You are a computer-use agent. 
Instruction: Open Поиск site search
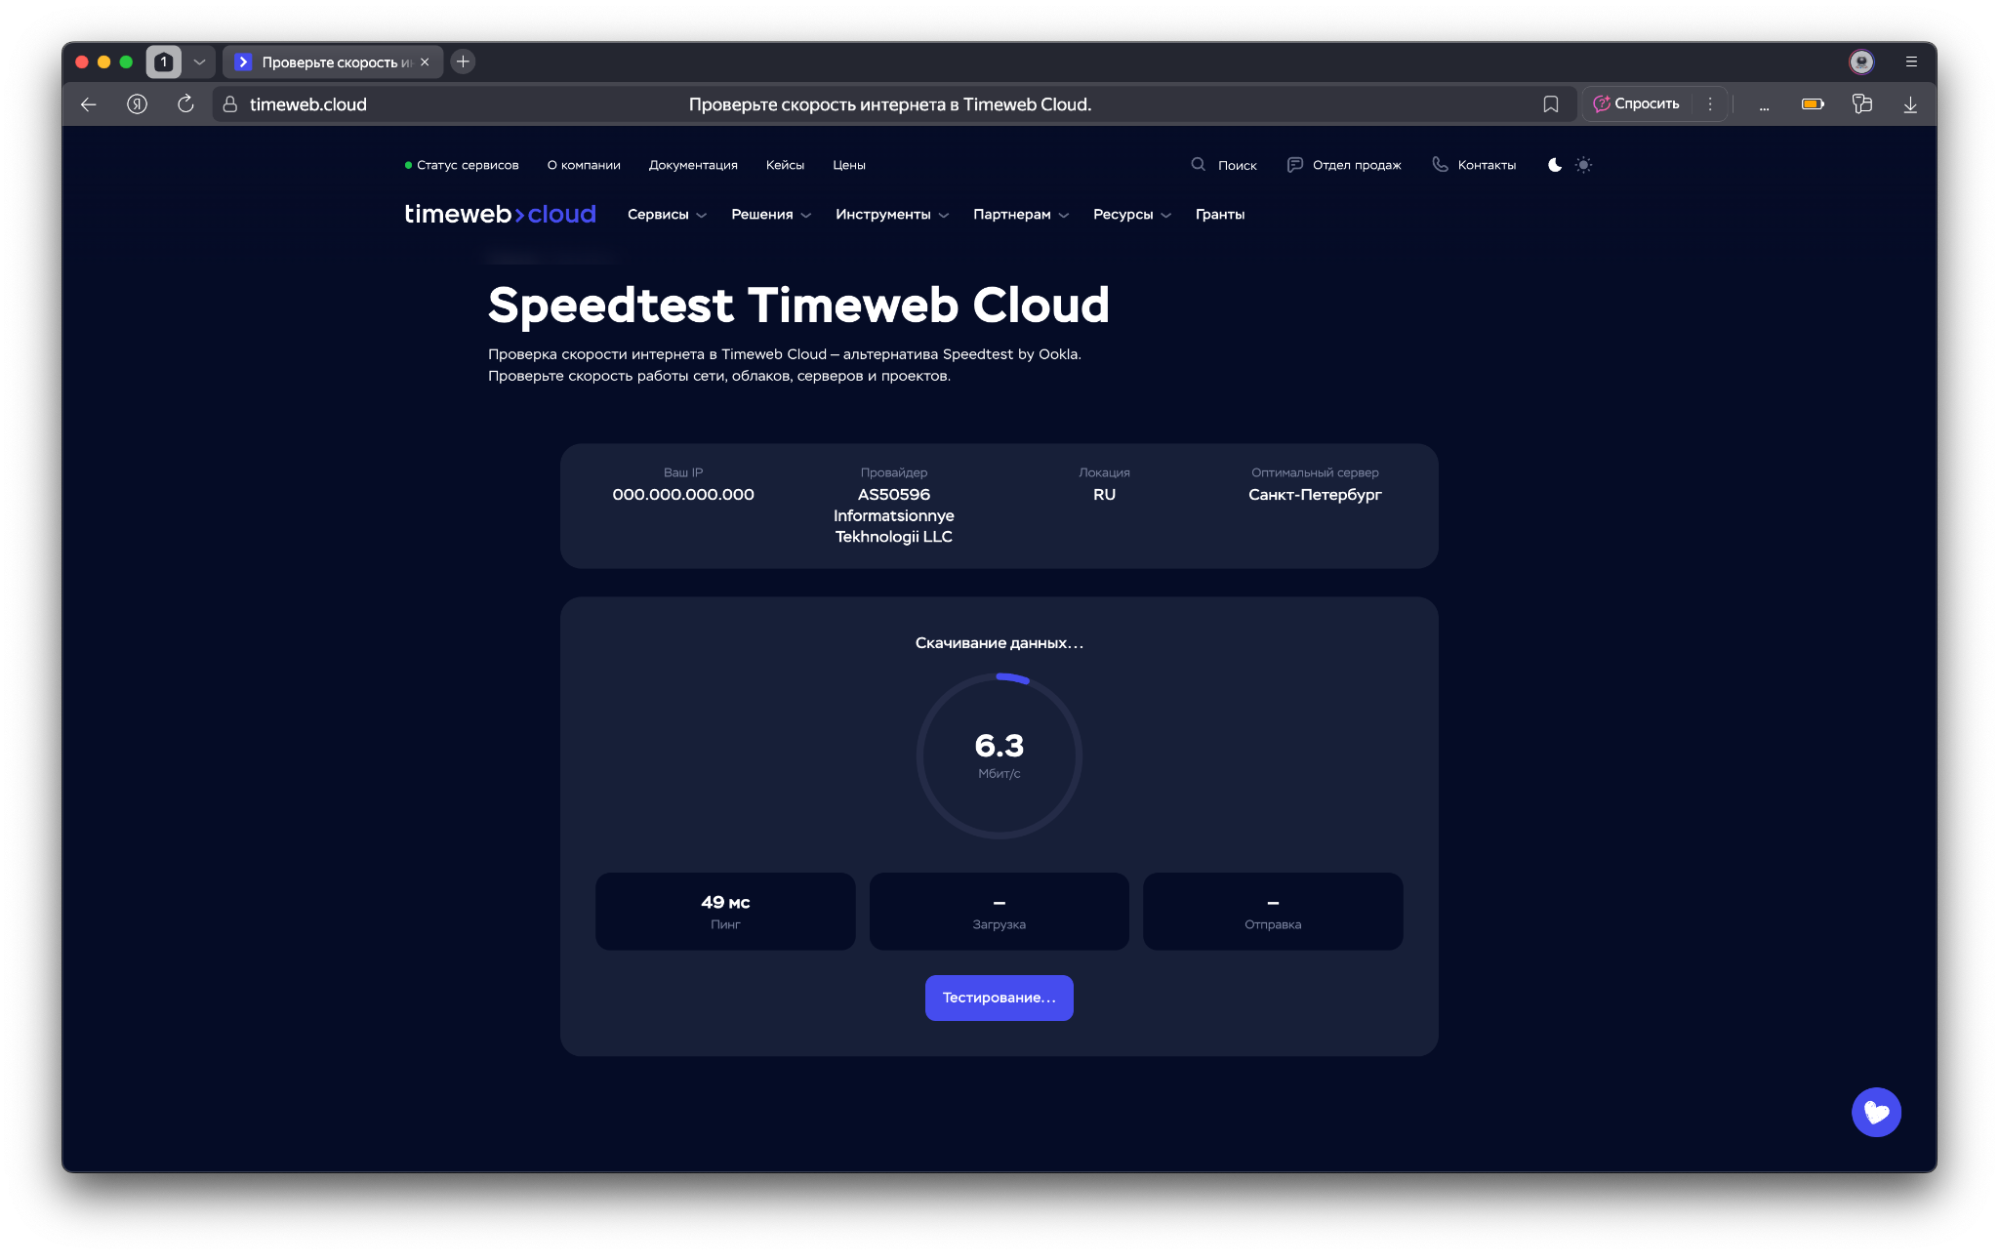point(1237,165)
